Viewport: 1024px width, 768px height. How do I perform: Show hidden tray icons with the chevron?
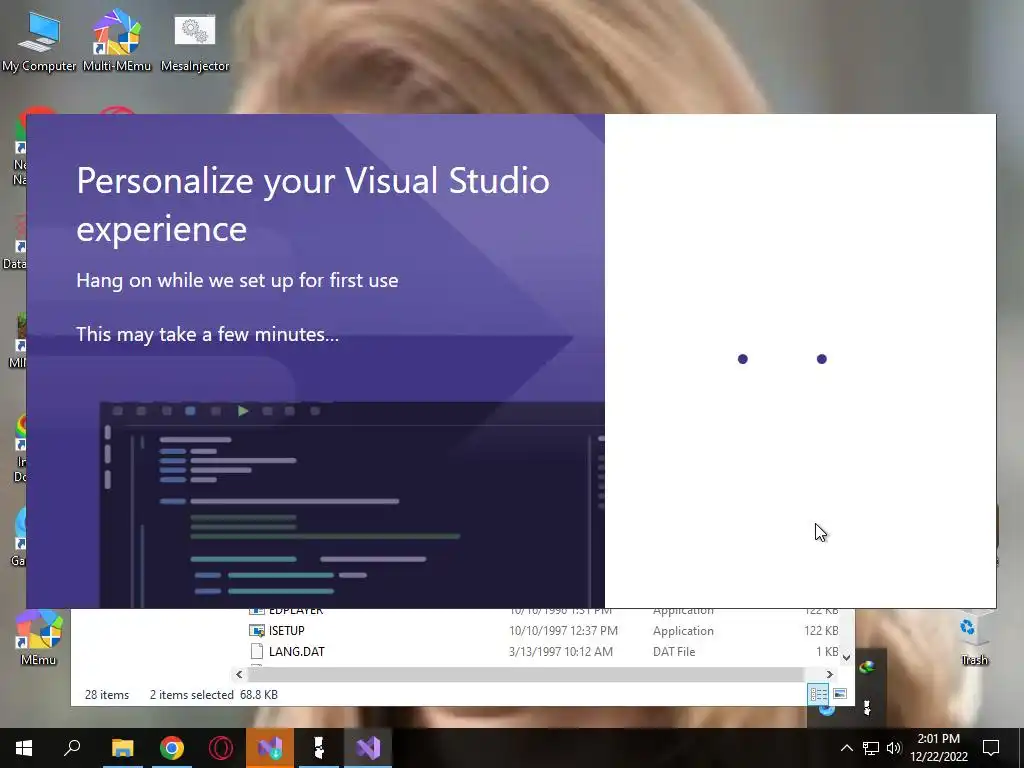(846, 748)
